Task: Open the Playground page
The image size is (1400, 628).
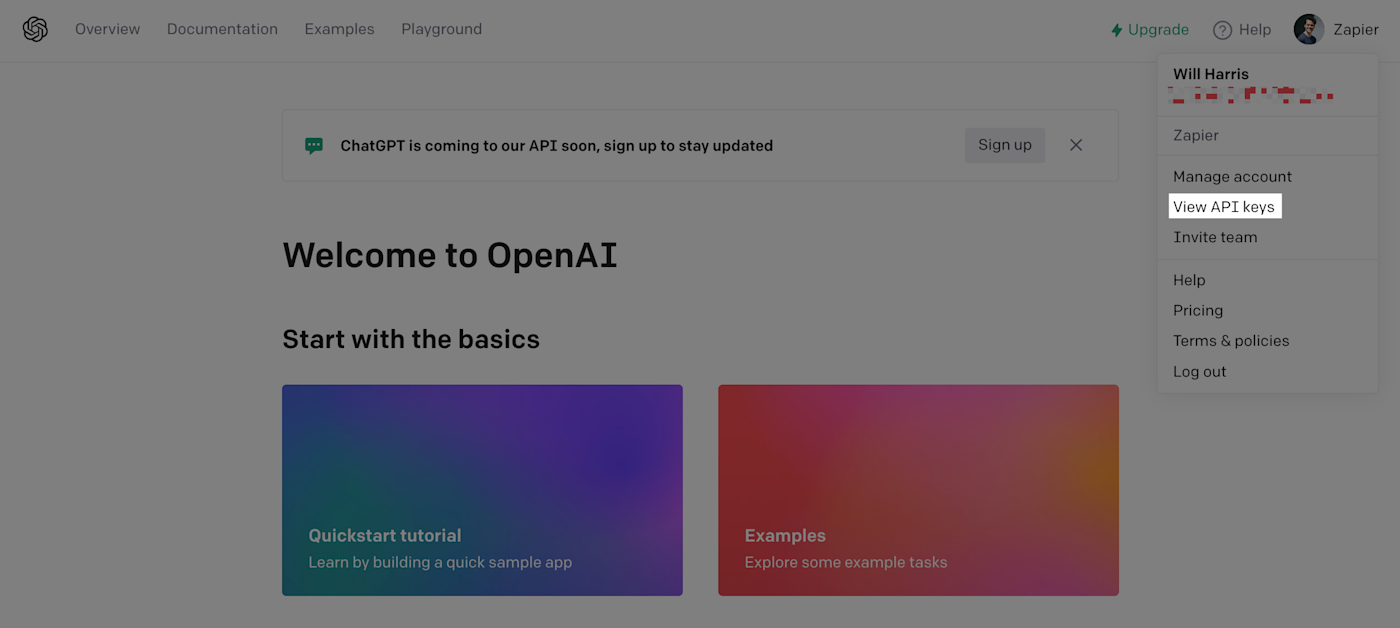Action: [x=442, y=30]
